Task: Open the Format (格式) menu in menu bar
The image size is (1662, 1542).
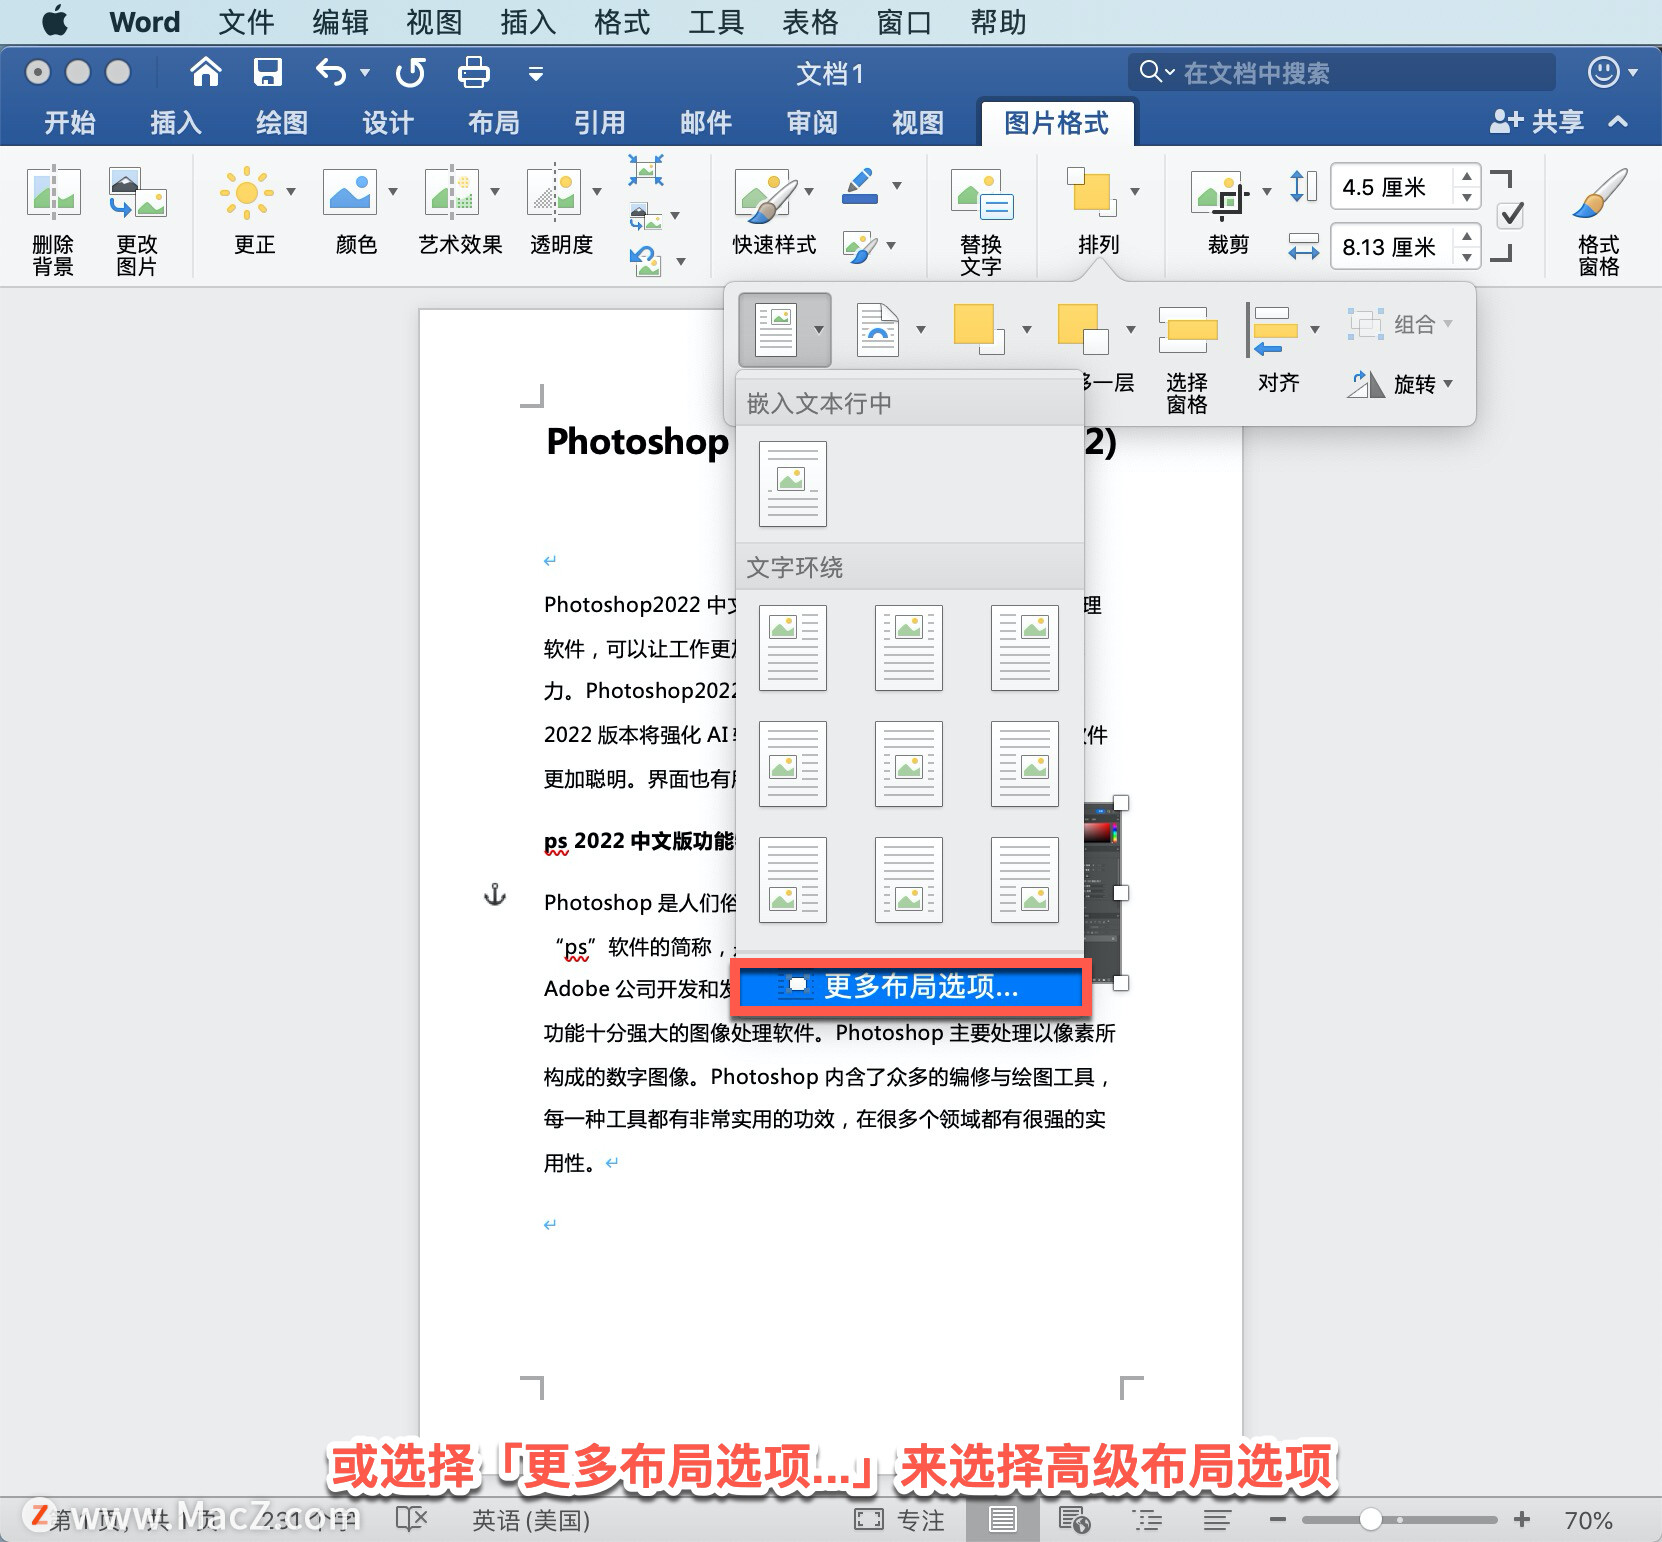Action: (622, 22)
